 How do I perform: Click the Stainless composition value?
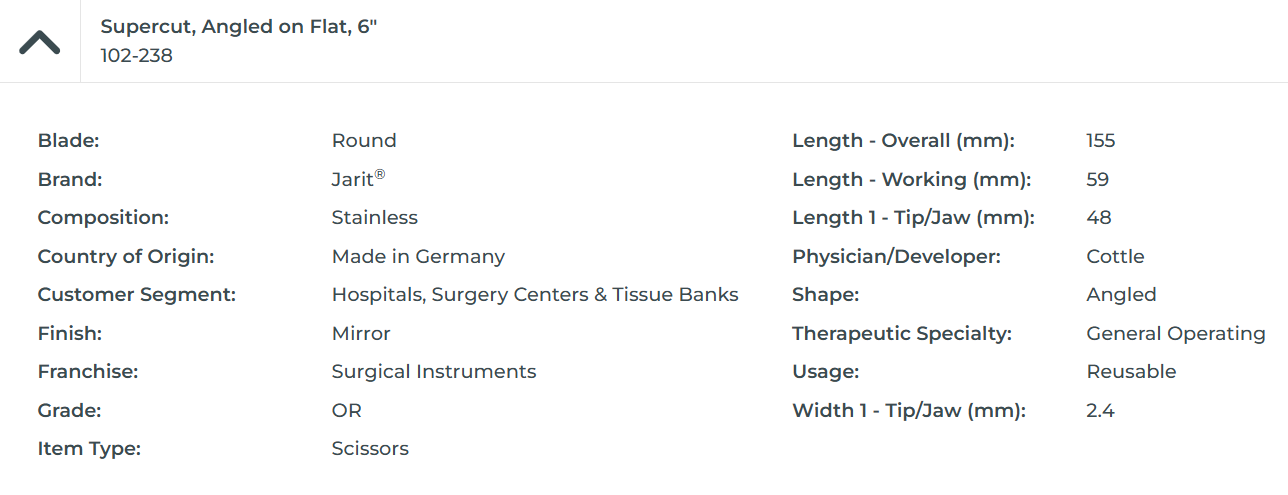pyautogui.click(x=375, y=218)
